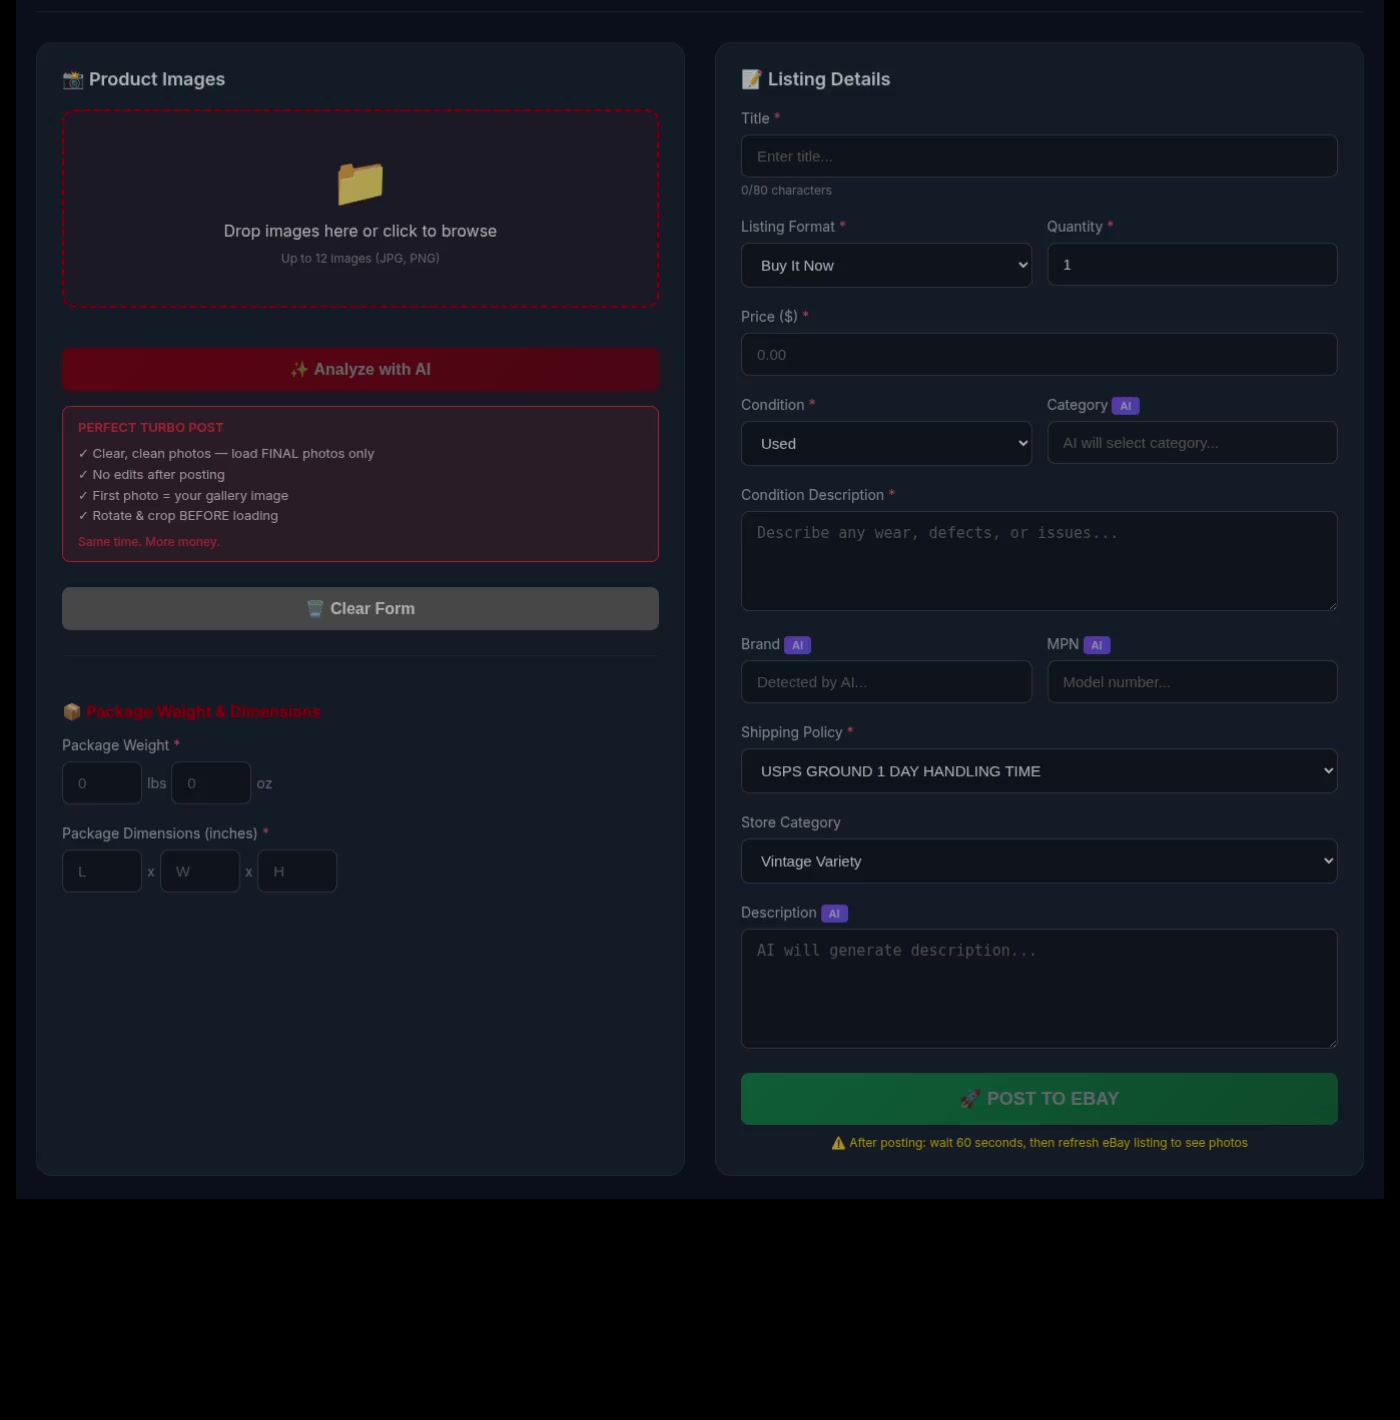Click into the Price input field

[1038, 355]
